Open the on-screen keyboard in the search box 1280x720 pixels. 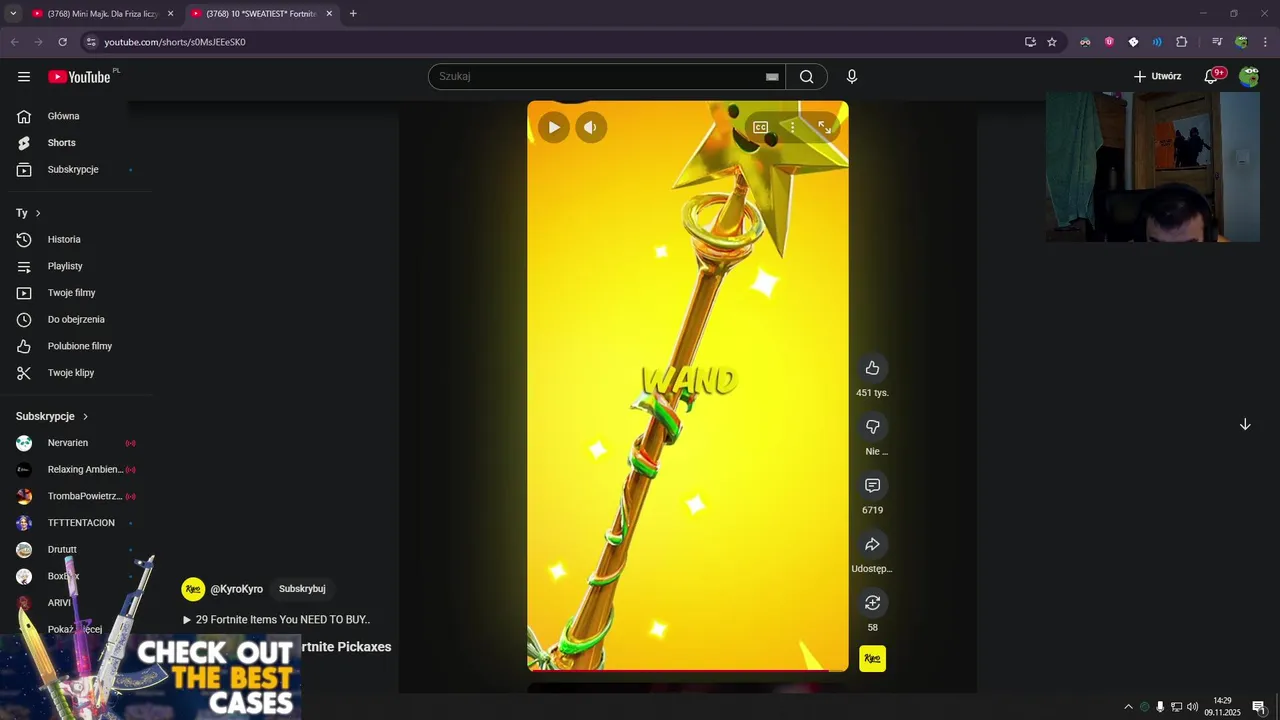click(772, 77)
